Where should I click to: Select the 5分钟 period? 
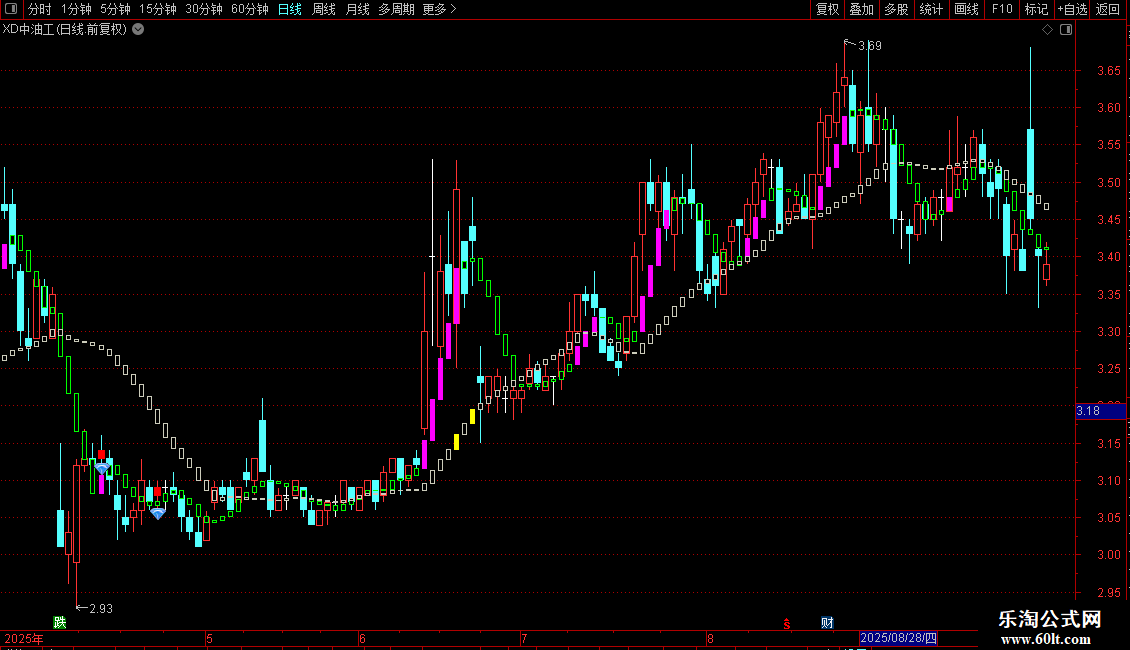pyautogui.click(x=115, y=9)
